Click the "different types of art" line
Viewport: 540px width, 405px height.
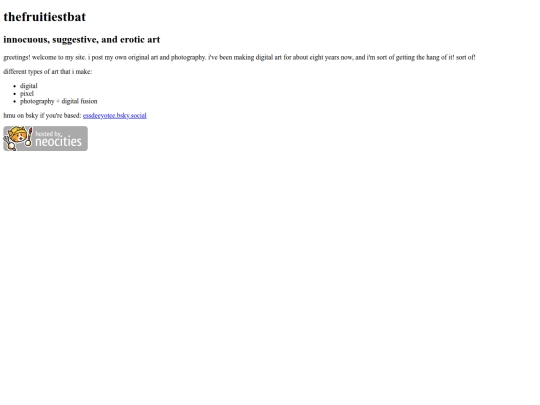click(x=48, y=72)
